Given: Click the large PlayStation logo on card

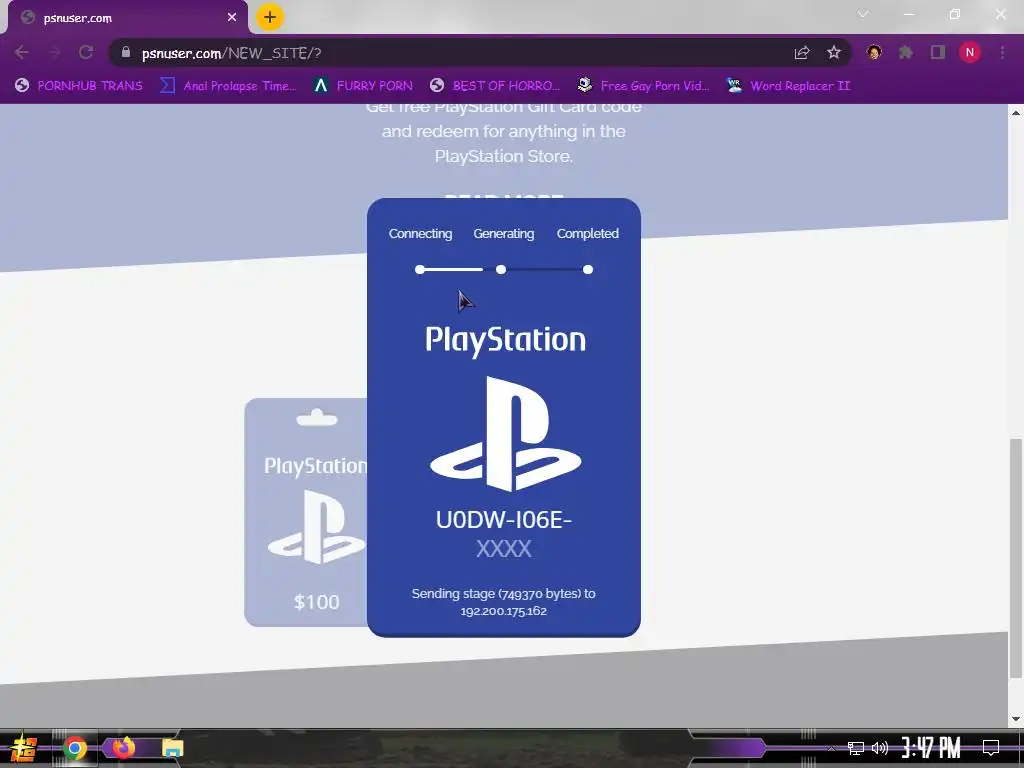Looking at the screenshot, I should point(505,434).
